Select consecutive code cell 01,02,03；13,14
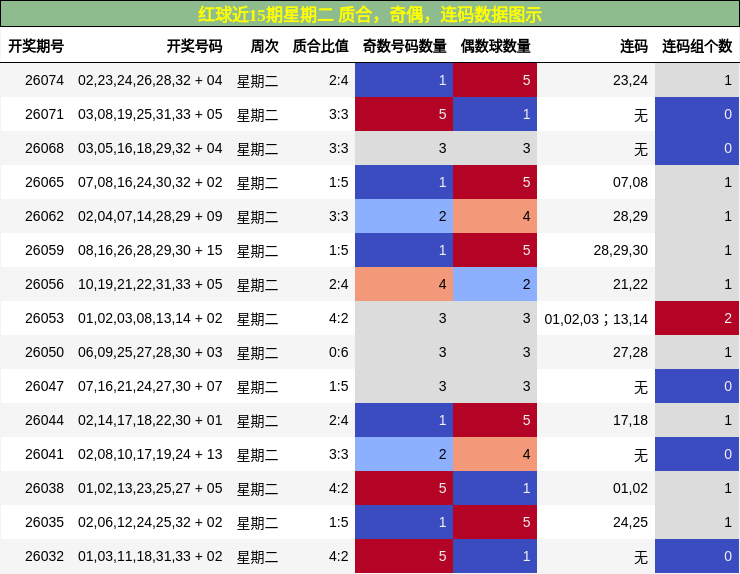 pos(596,319)
